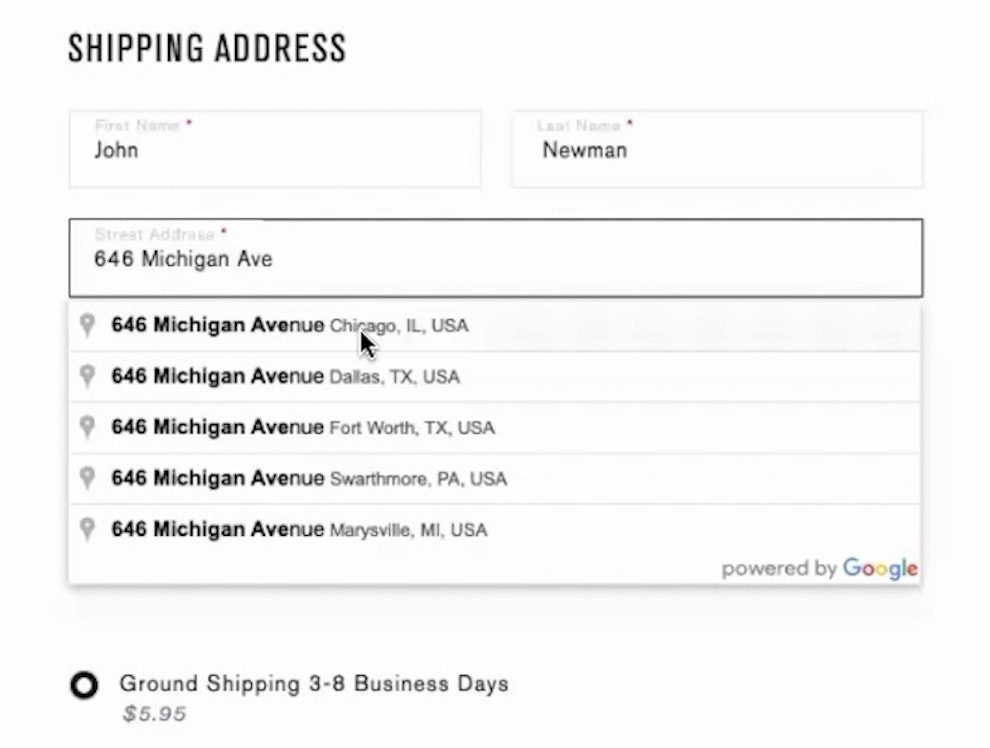Click the pin icon beside the Marysville suggestion
990x748 pixels.
[88, 530]
